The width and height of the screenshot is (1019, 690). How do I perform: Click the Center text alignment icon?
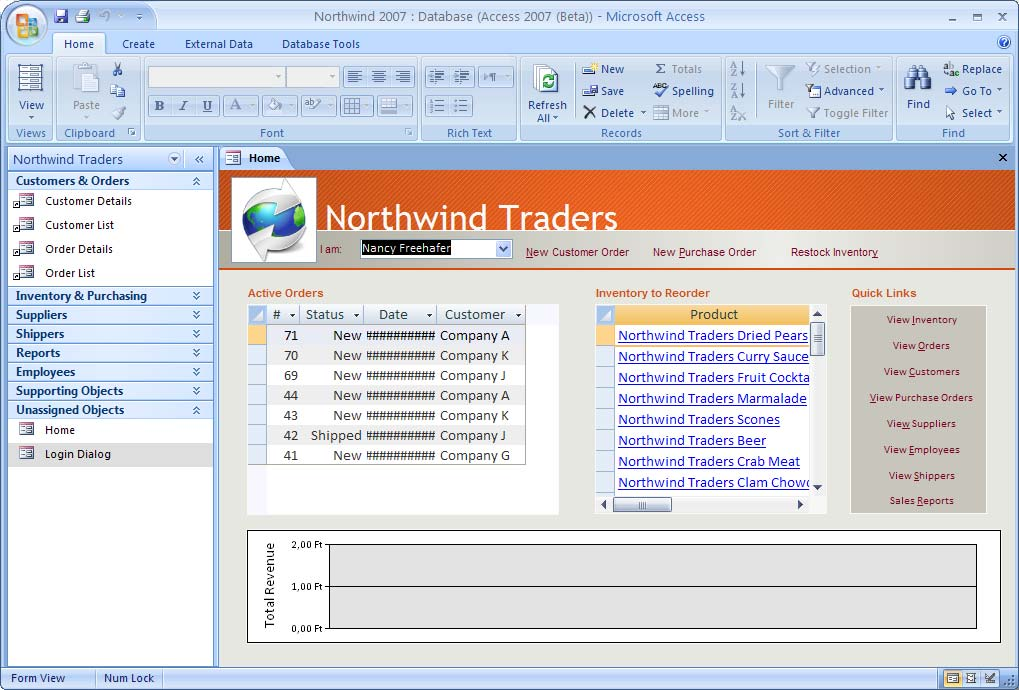[x=378, y=77]
